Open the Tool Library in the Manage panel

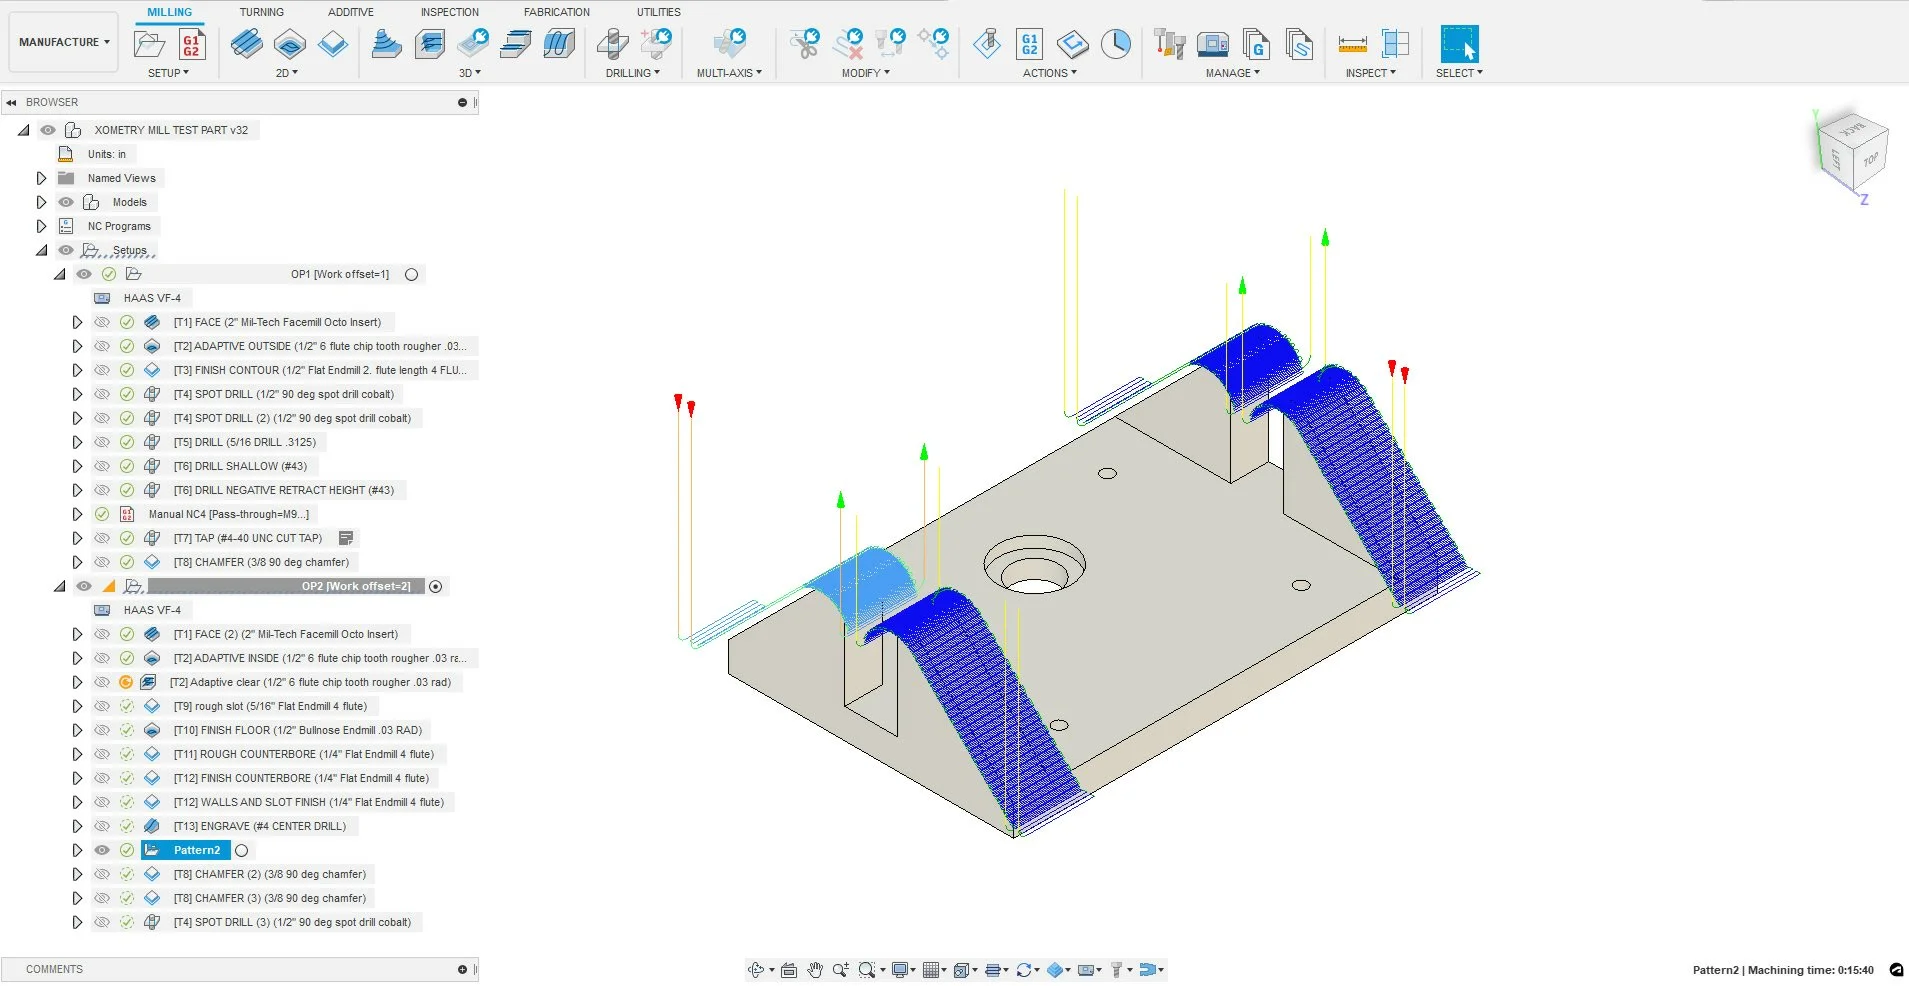(1167, 44)
